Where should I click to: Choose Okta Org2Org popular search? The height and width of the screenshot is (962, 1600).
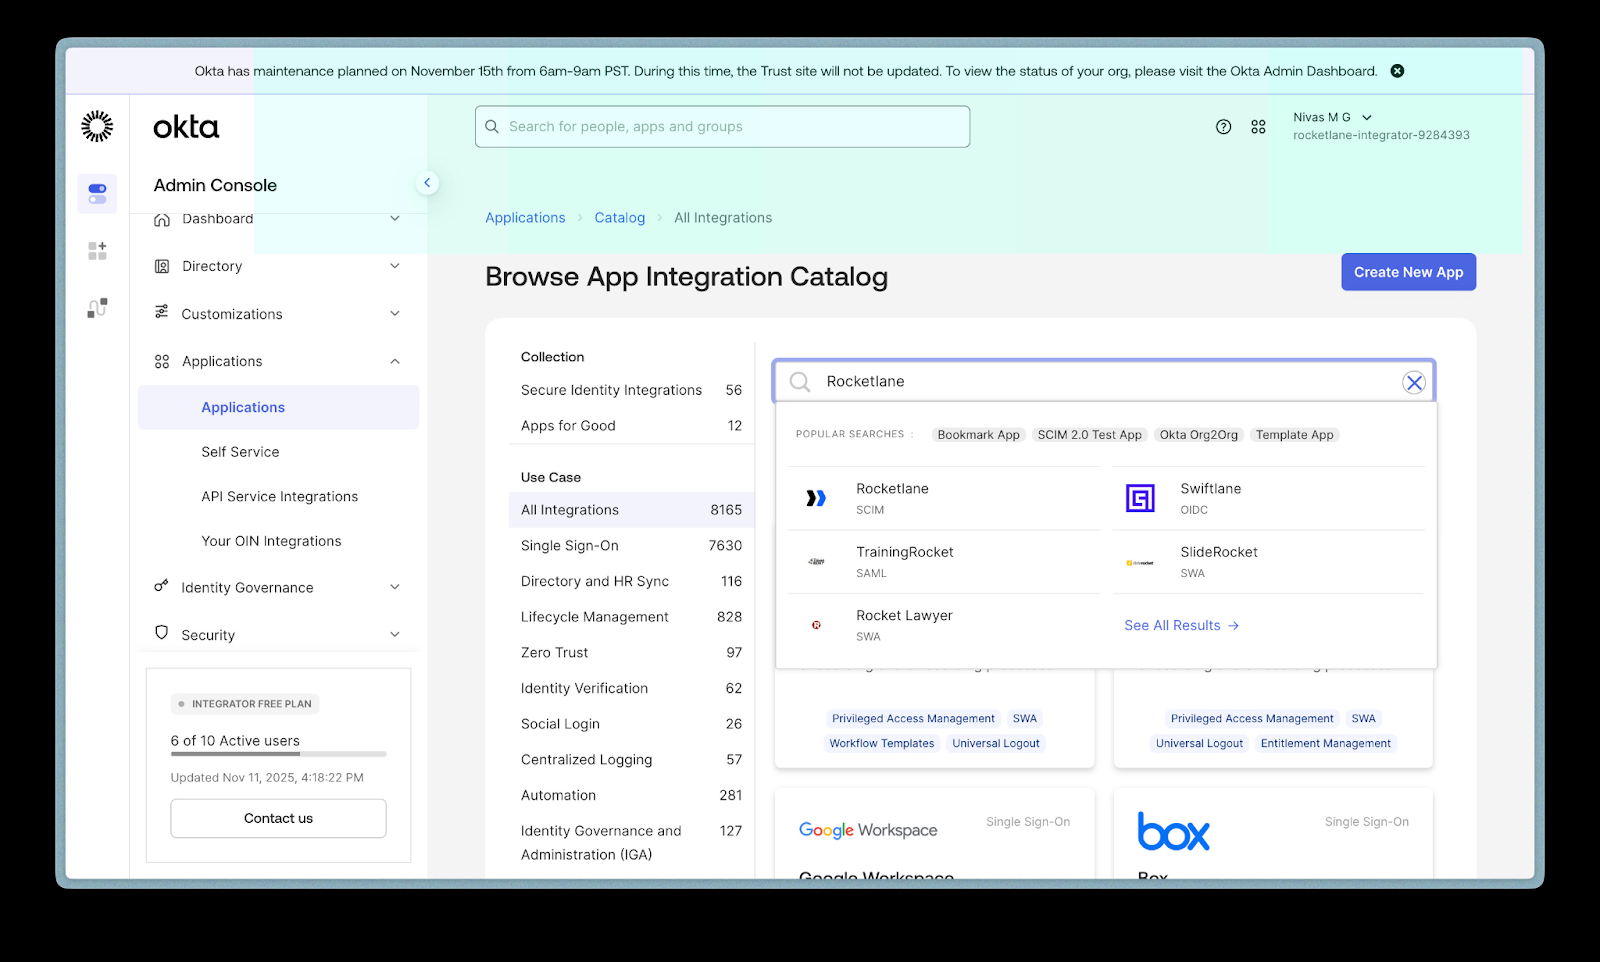pos(1198,435)
